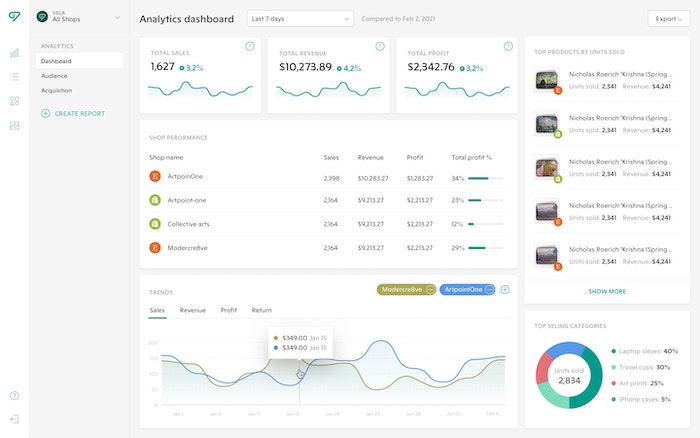Open the shapes grid sidebar icon
The height and width of the screenshot is (438, 700).
[14, 101]
